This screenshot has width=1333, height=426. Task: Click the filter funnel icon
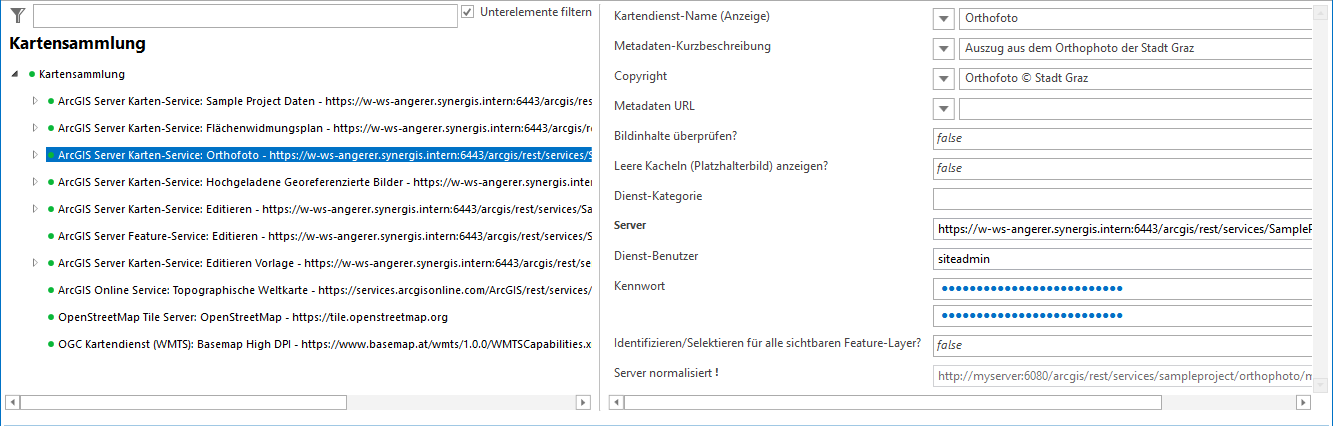click(x=17, y=14)
